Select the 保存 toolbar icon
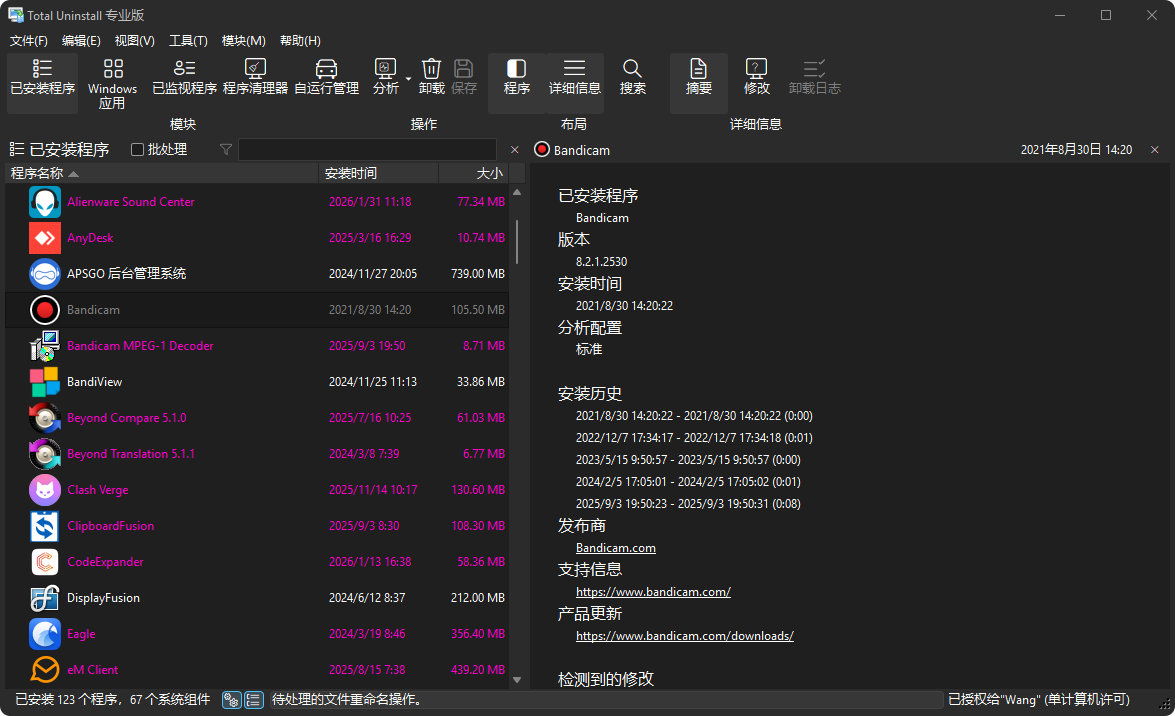 pos(463,80)
